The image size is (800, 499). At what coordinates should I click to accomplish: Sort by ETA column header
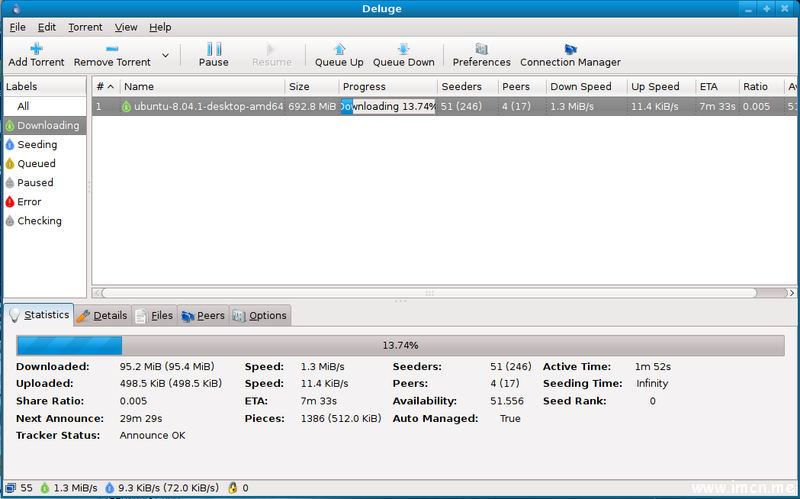(x=717, y=86)
